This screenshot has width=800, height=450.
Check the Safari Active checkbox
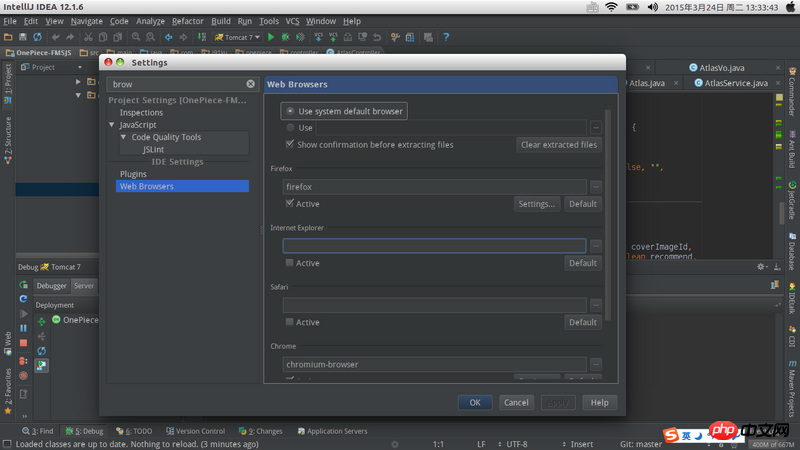[x=290, y=322]
